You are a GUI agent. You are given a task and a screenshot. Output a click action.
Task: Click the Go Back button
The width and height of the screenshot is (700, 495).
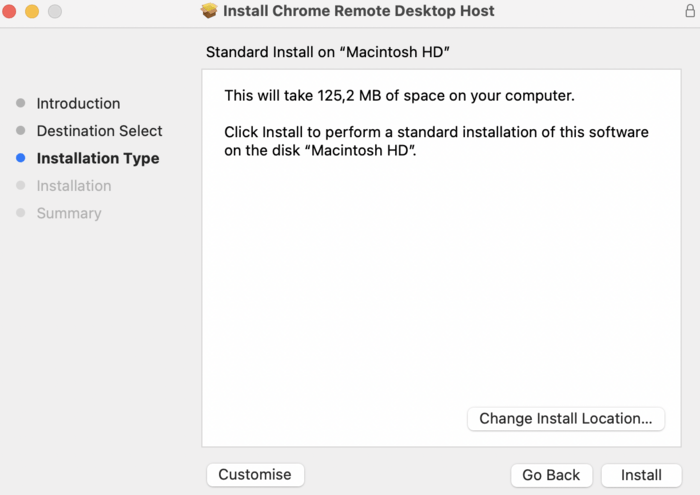(x=551, y=475)
